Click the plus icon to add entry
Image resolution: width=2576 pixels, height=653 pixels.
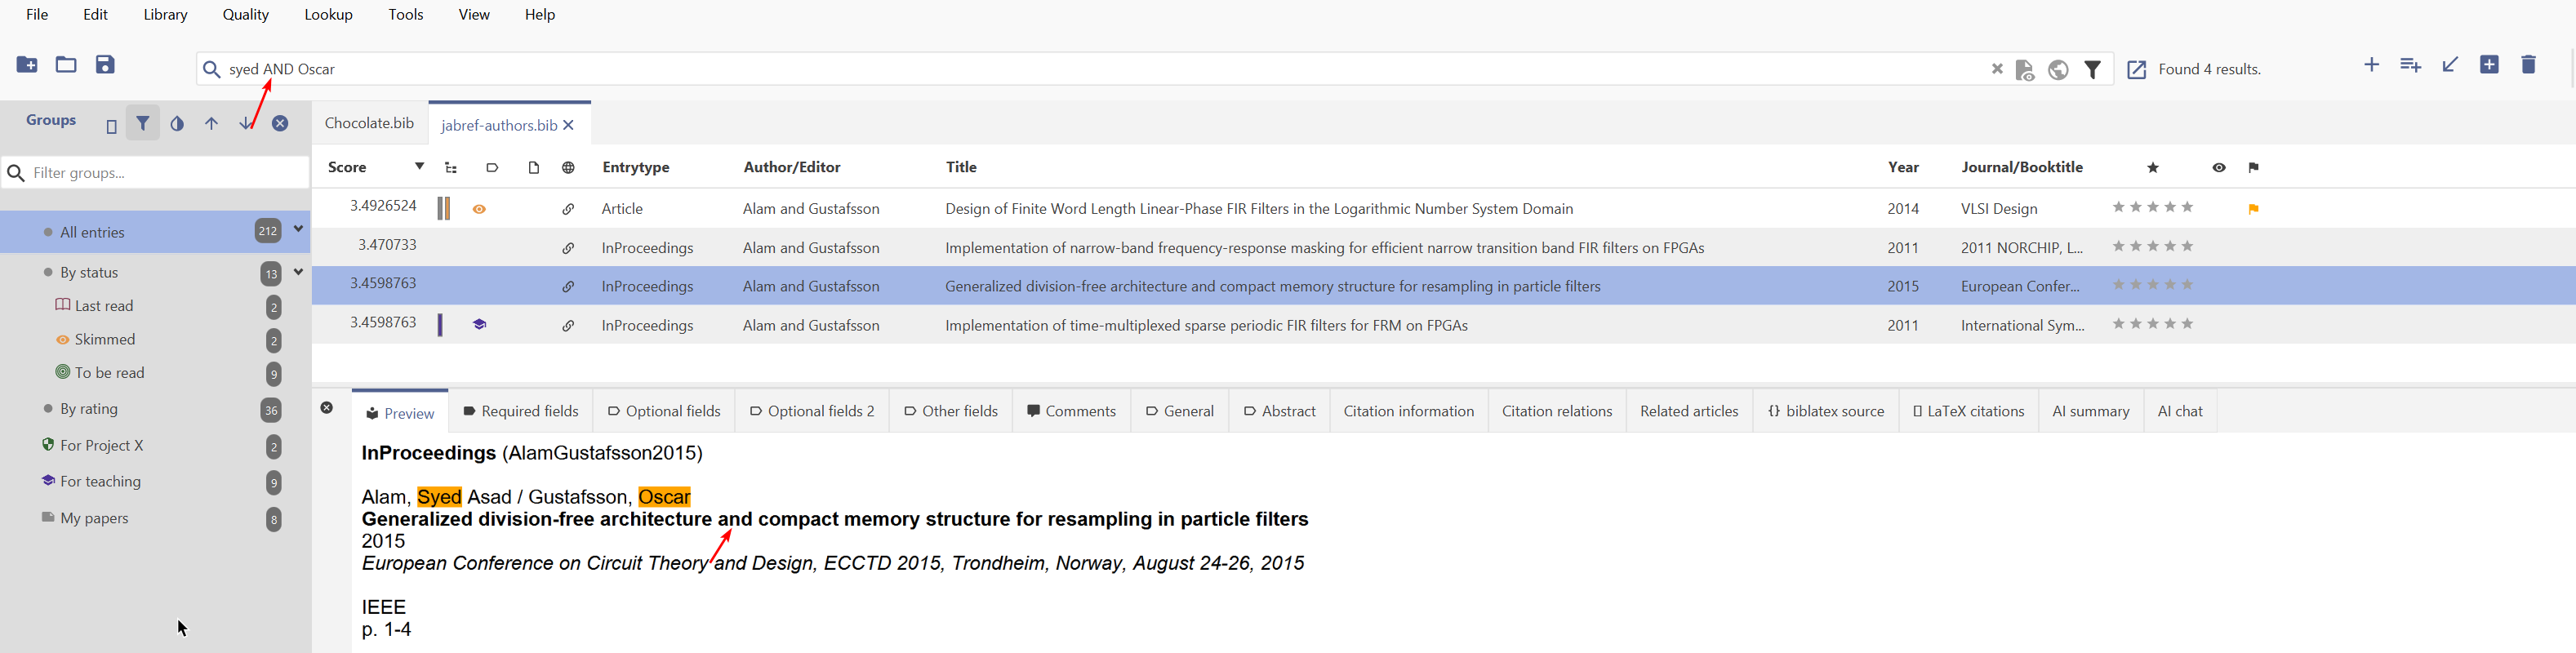[x=2371, y=65]
